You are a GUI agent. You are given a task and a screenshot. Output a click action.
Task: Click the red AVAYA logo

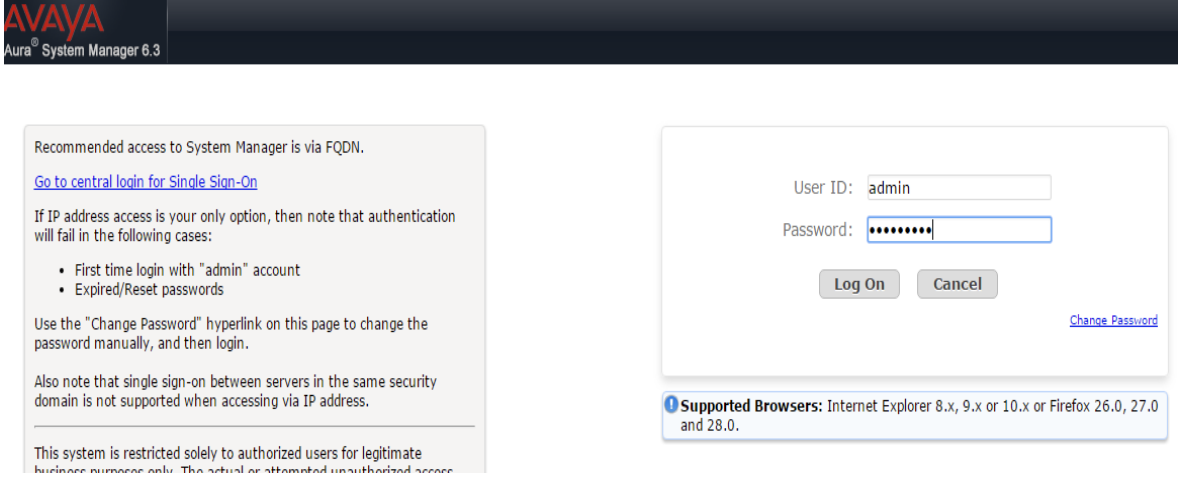tap(53, 20)
